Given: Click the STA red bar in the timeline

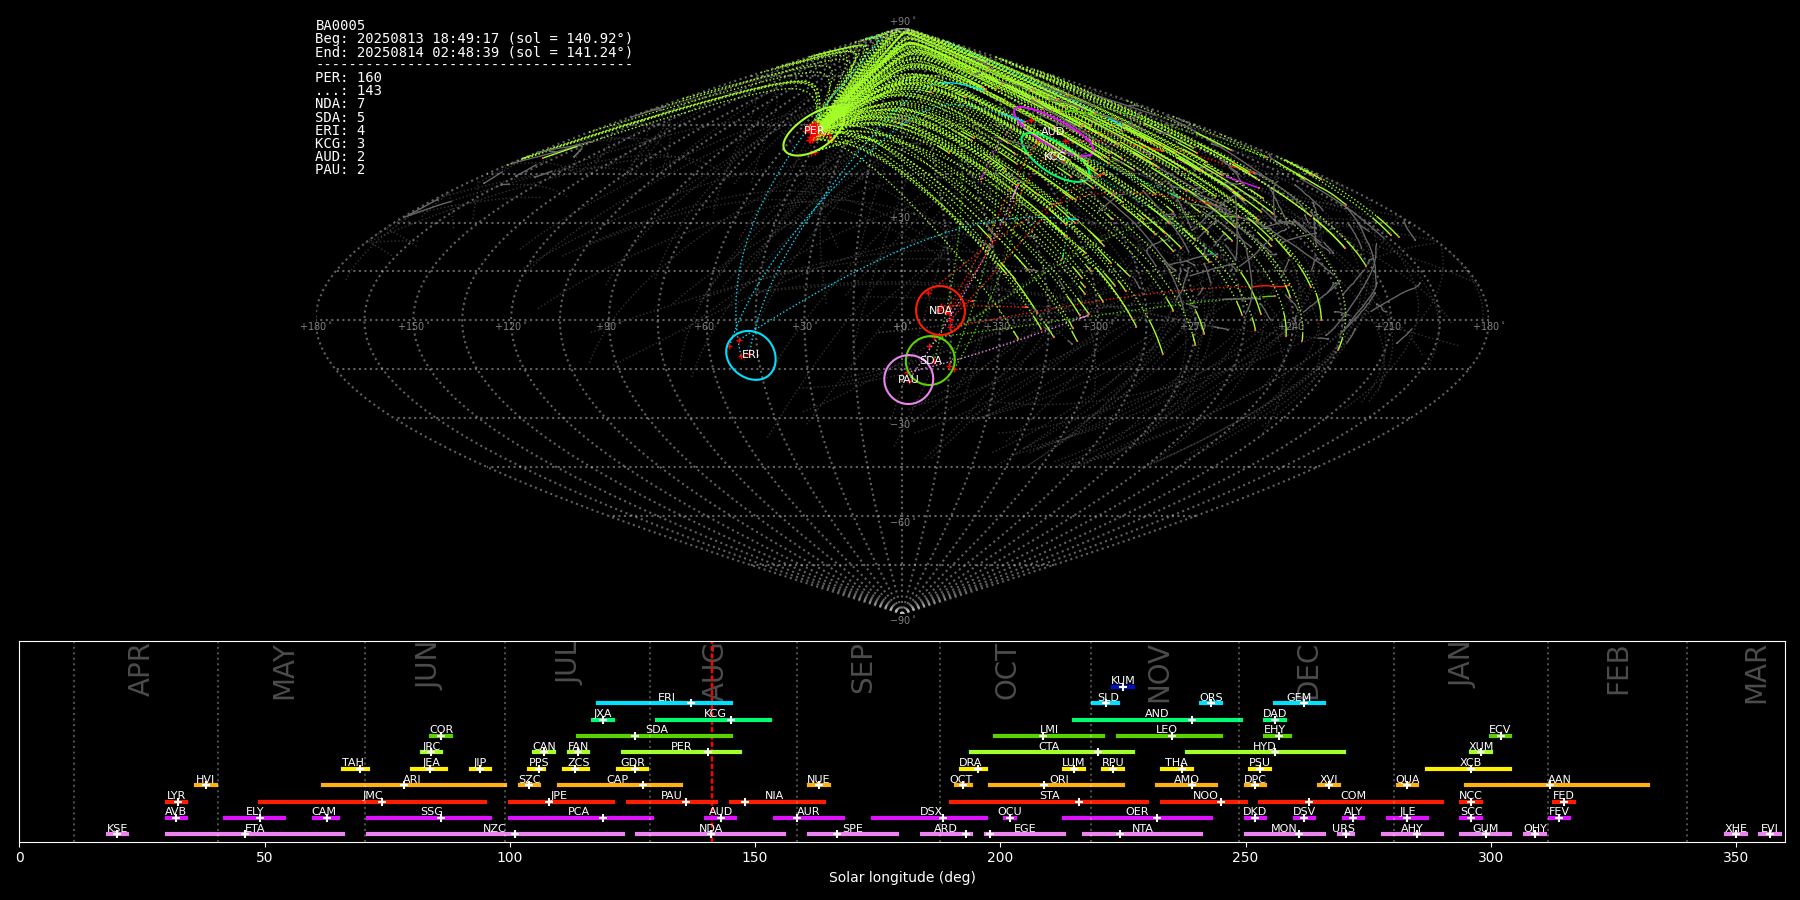Looking at the screenshot, I should [1049, 801].
